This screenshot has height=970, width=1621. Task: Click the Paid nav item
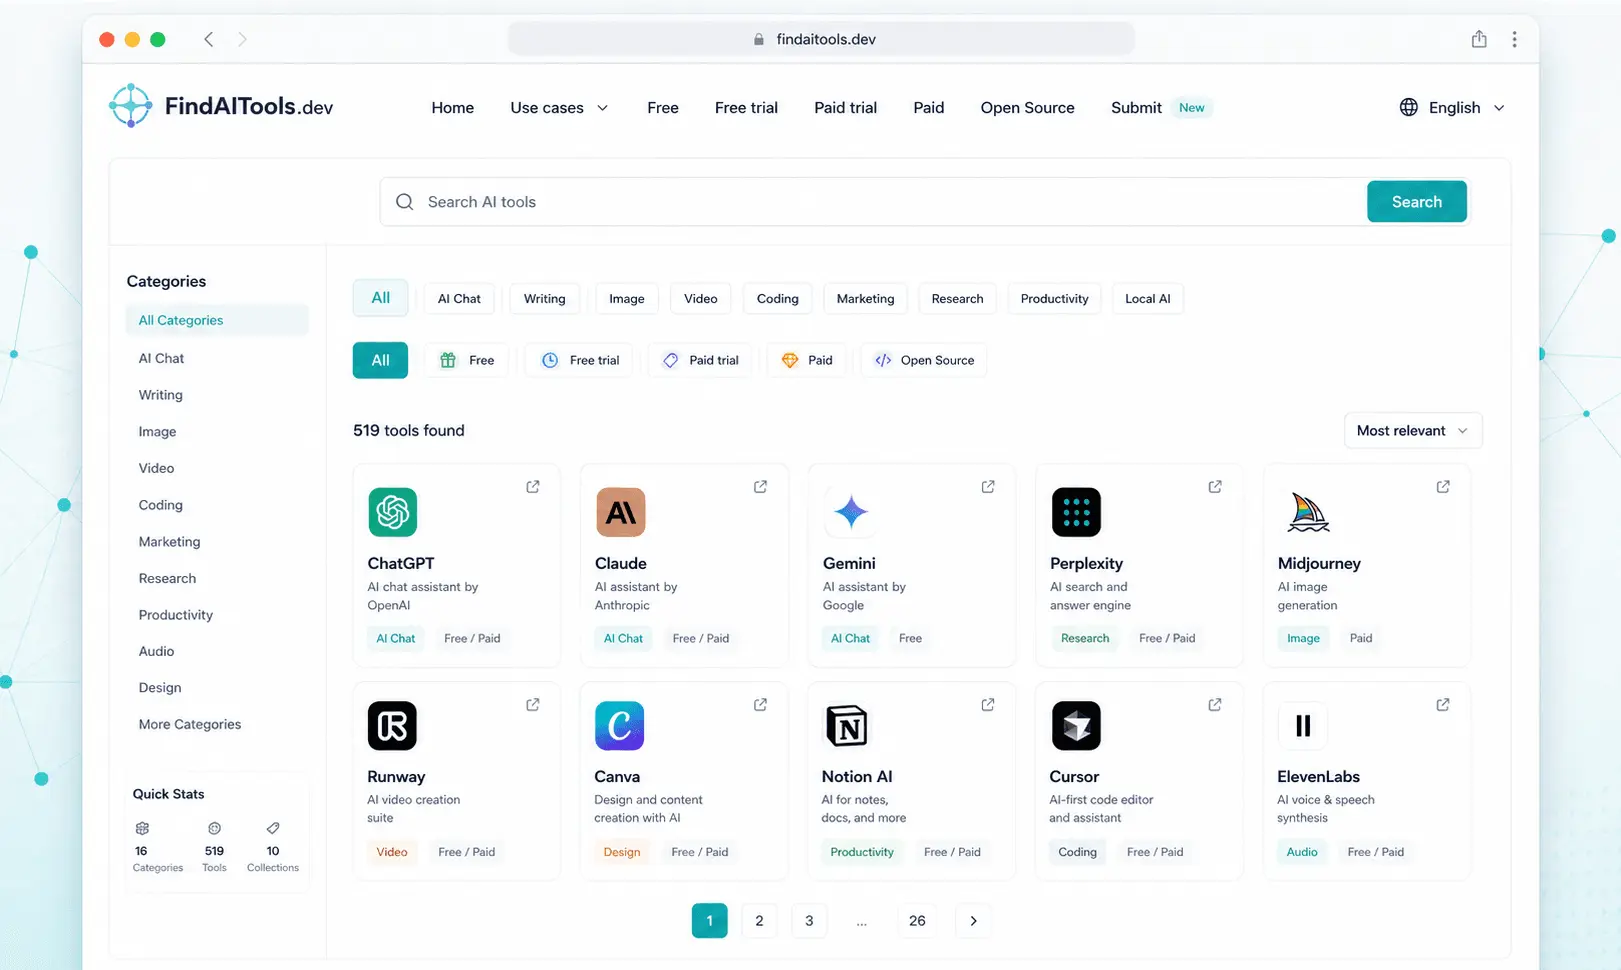click(x=928, y=107)
